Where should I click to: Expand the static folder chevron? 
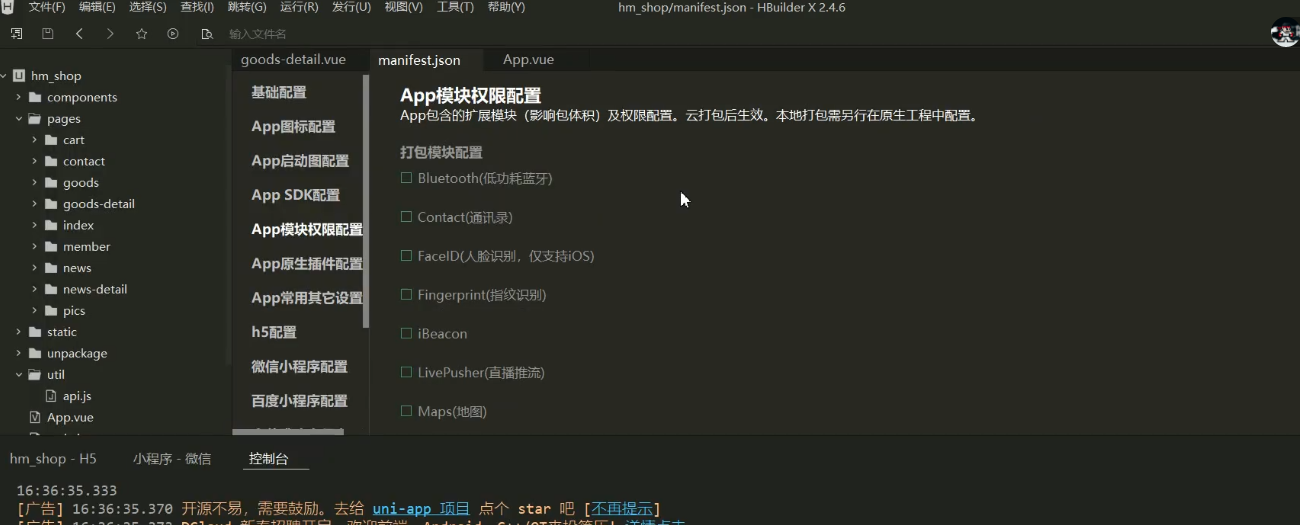click(x=19, y=332)
